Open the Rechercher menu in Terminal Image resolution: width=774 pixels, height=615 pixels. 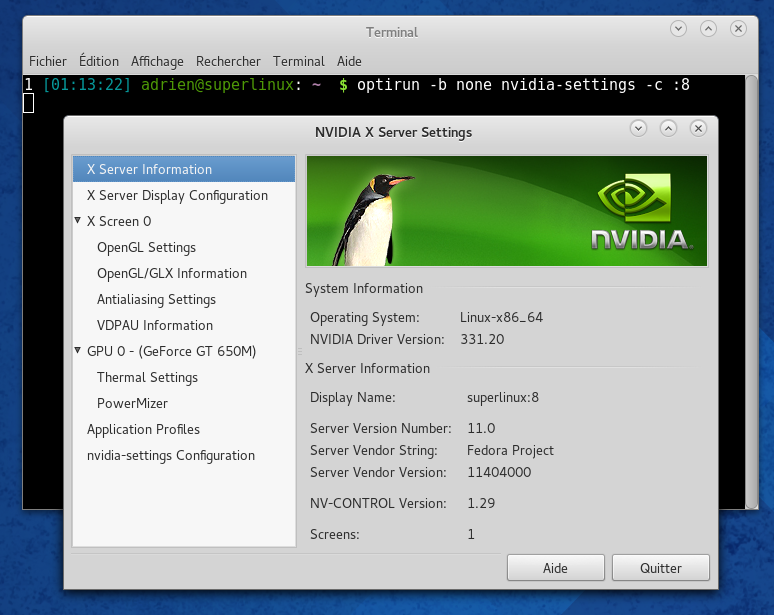[228, 61]
